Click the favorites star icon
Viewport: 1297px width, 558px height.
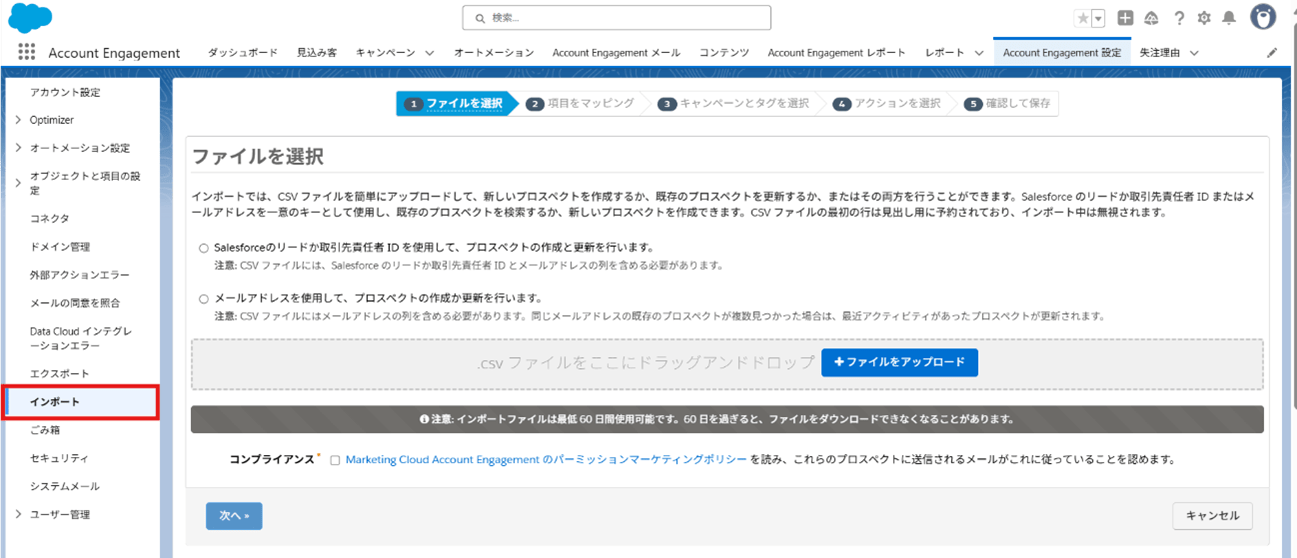tap(1083, 18)
